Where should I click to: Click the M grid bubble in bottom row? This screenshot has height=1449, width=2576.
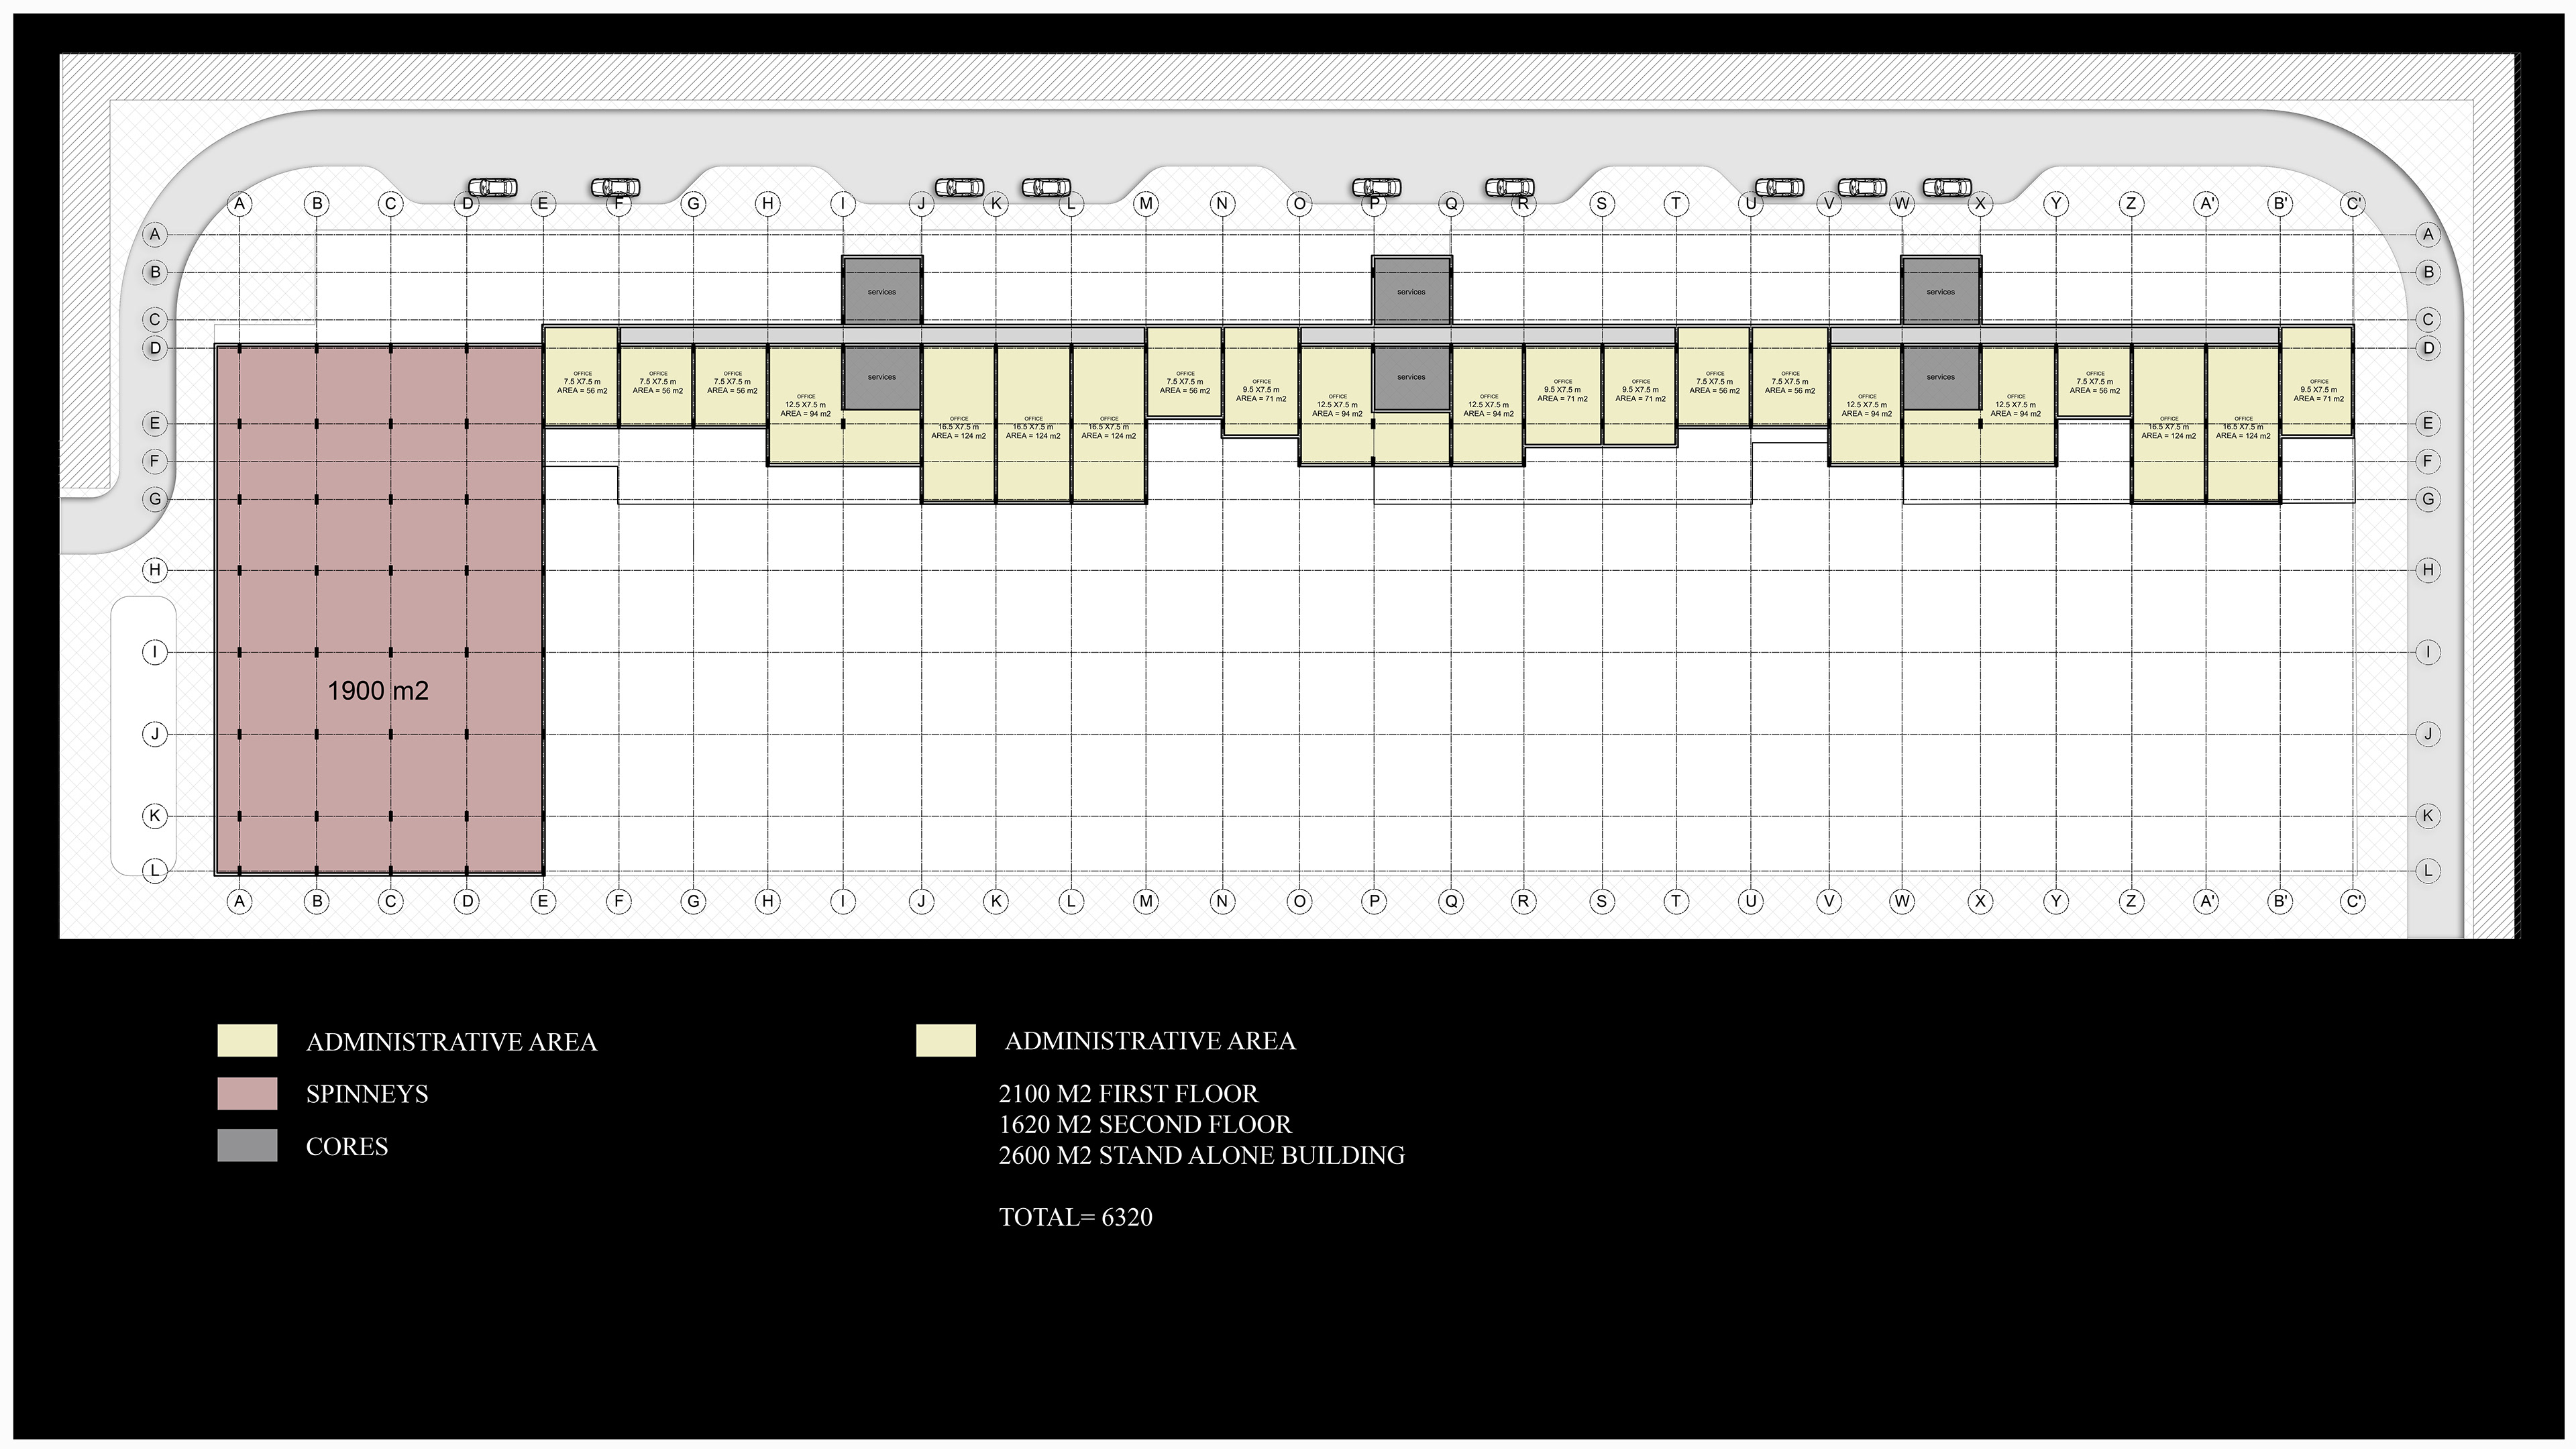coord(1146,901)
